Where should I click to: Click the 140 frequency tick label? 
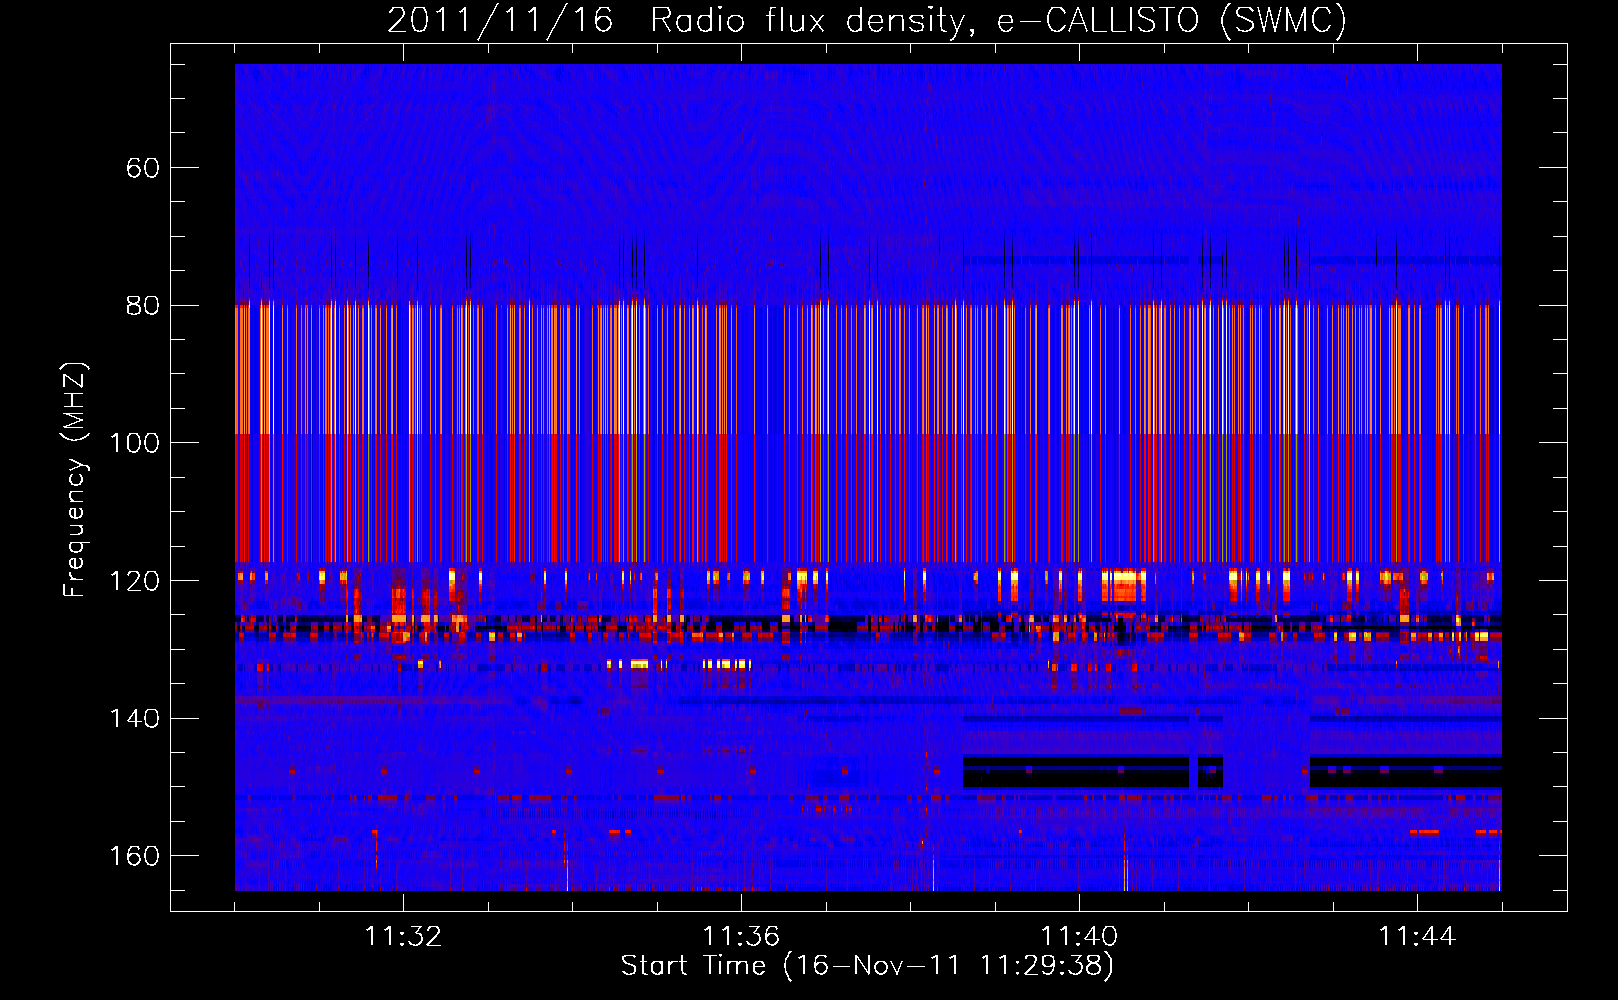pos(135,719)
